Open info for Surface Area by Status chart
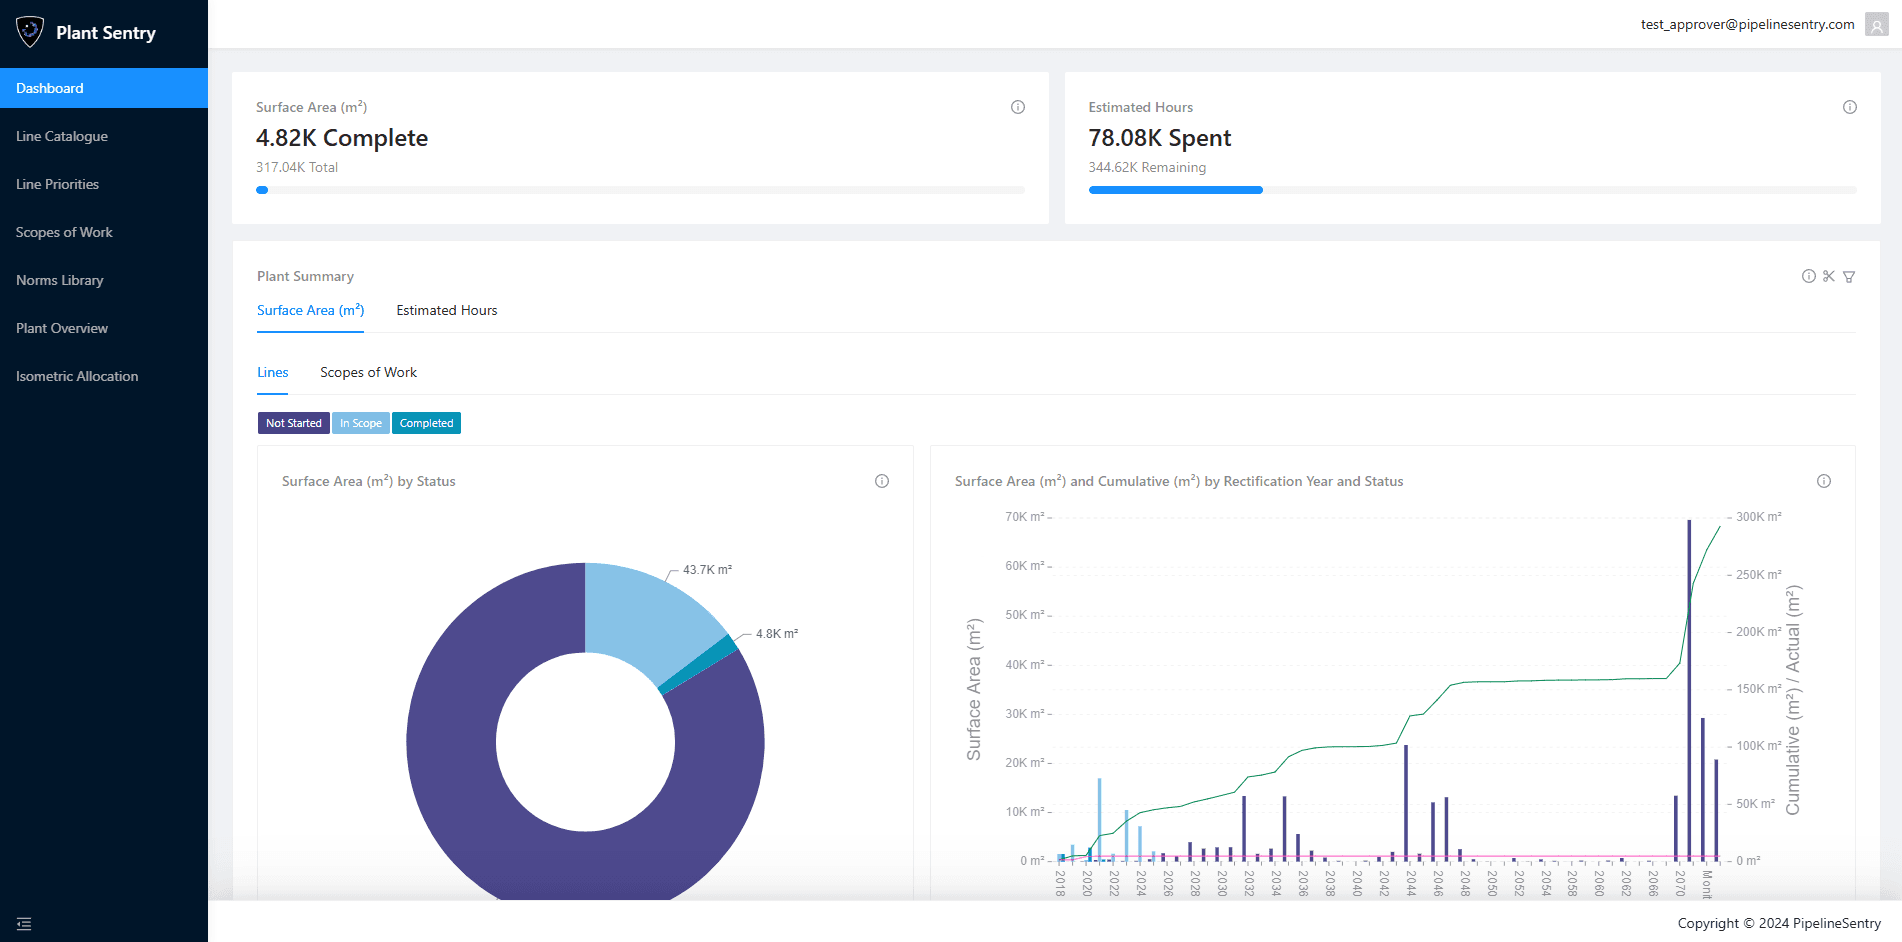Viewport: 1902px width, 942px height. (881, 481)
